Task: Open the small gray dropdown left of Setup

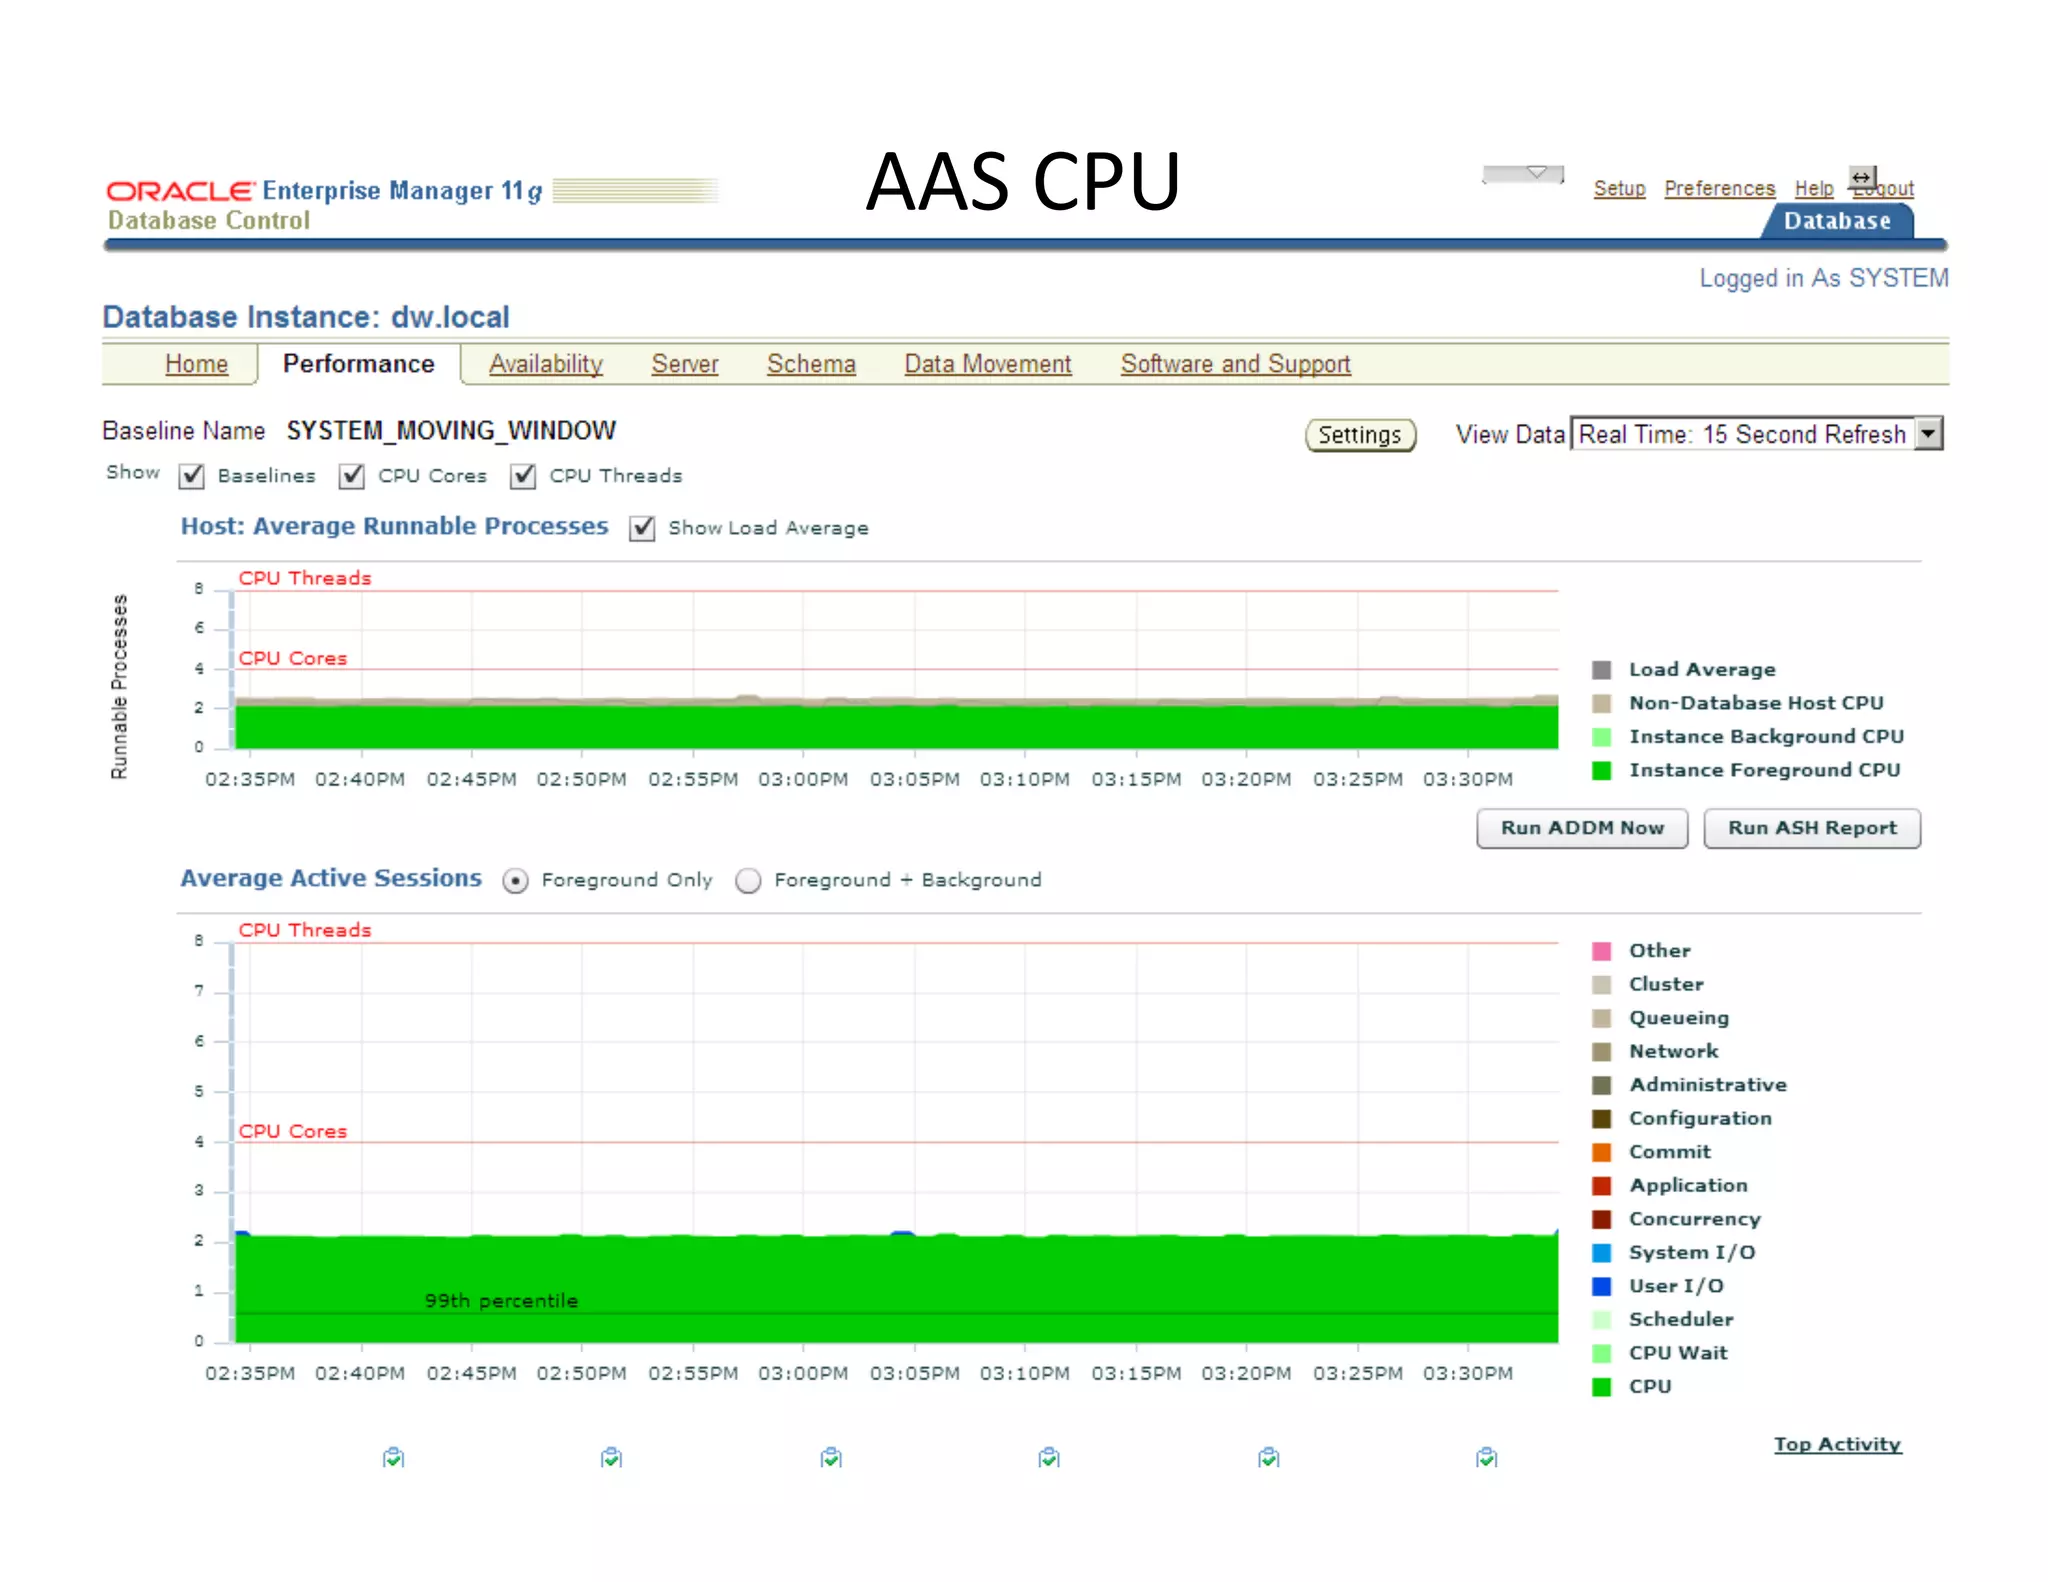Action: pos(1523,174)
